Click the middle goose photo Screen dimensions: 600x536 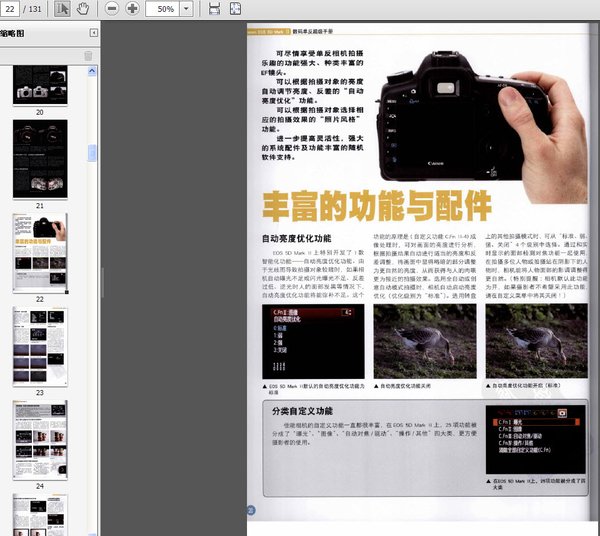point(425,341)
